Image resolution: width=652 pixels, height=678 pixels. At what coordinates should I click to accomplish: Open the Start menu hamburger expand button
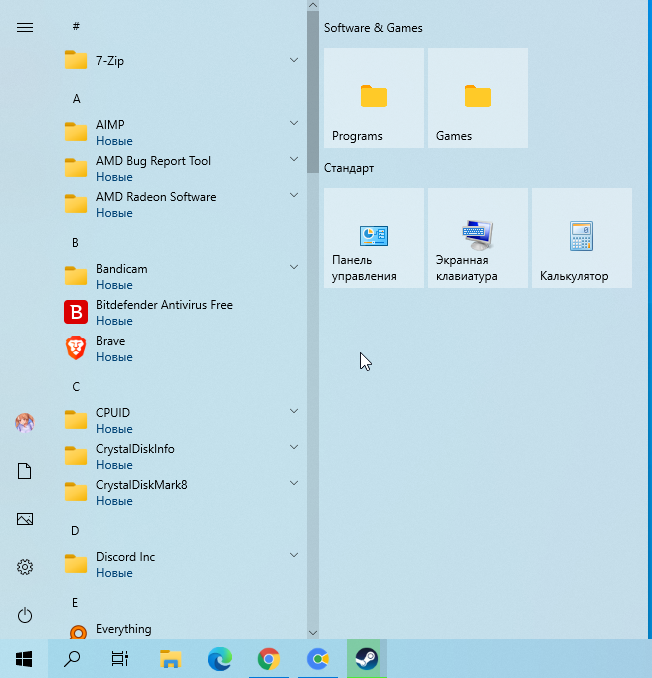[x=25, y=28]
